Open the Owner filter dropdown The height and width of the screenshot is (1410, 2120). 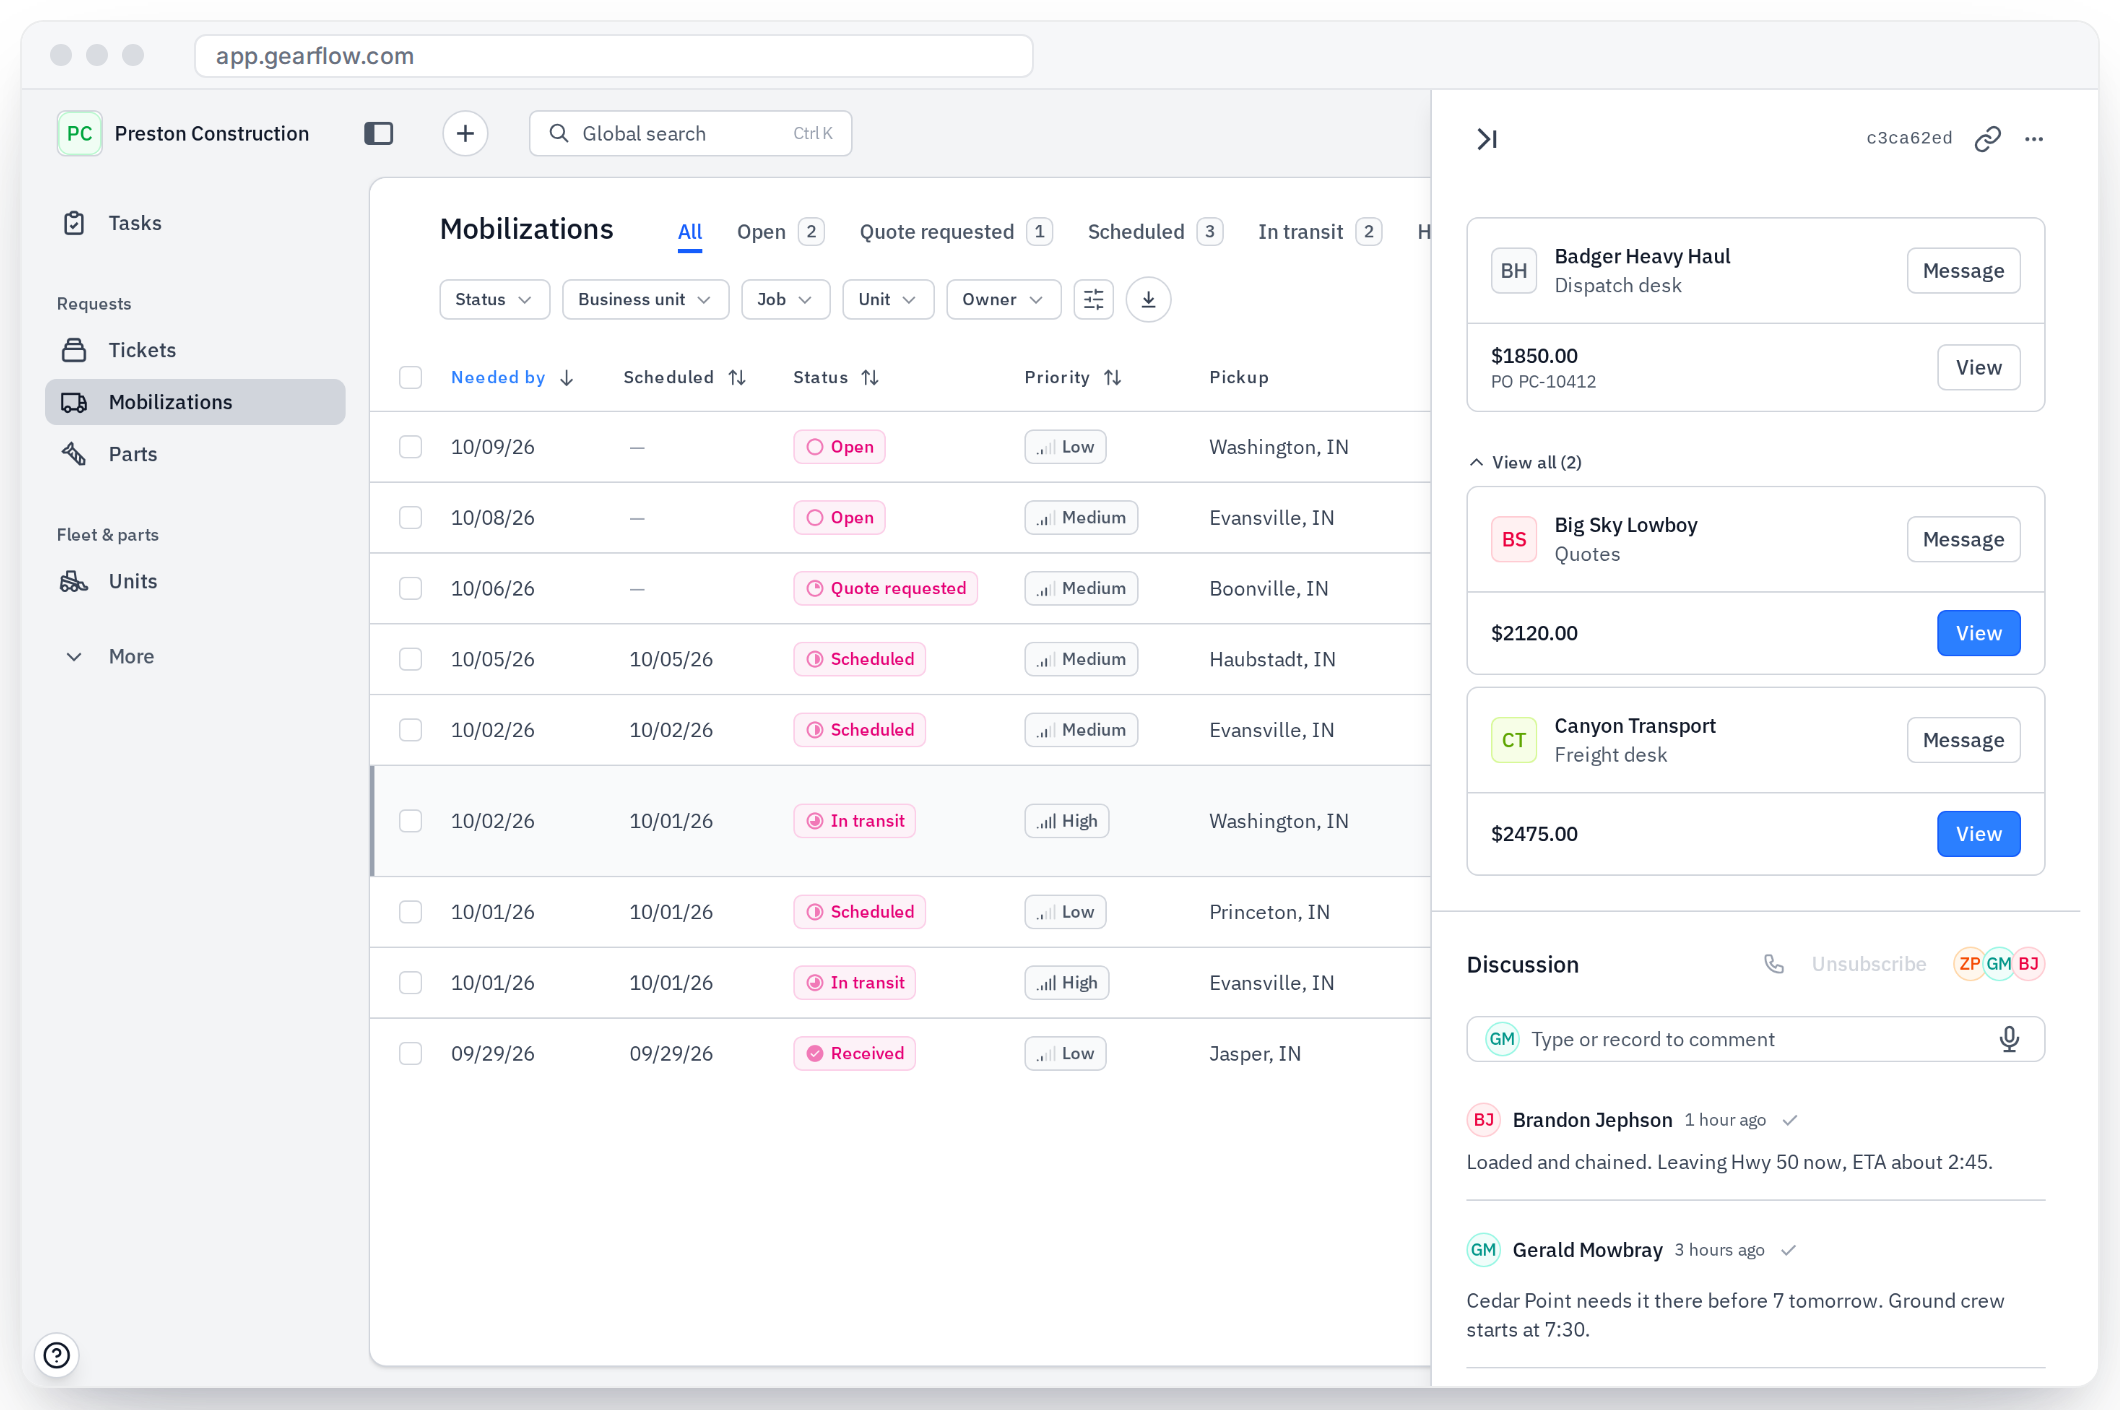pyautogui.click(x=1003, y=299)
